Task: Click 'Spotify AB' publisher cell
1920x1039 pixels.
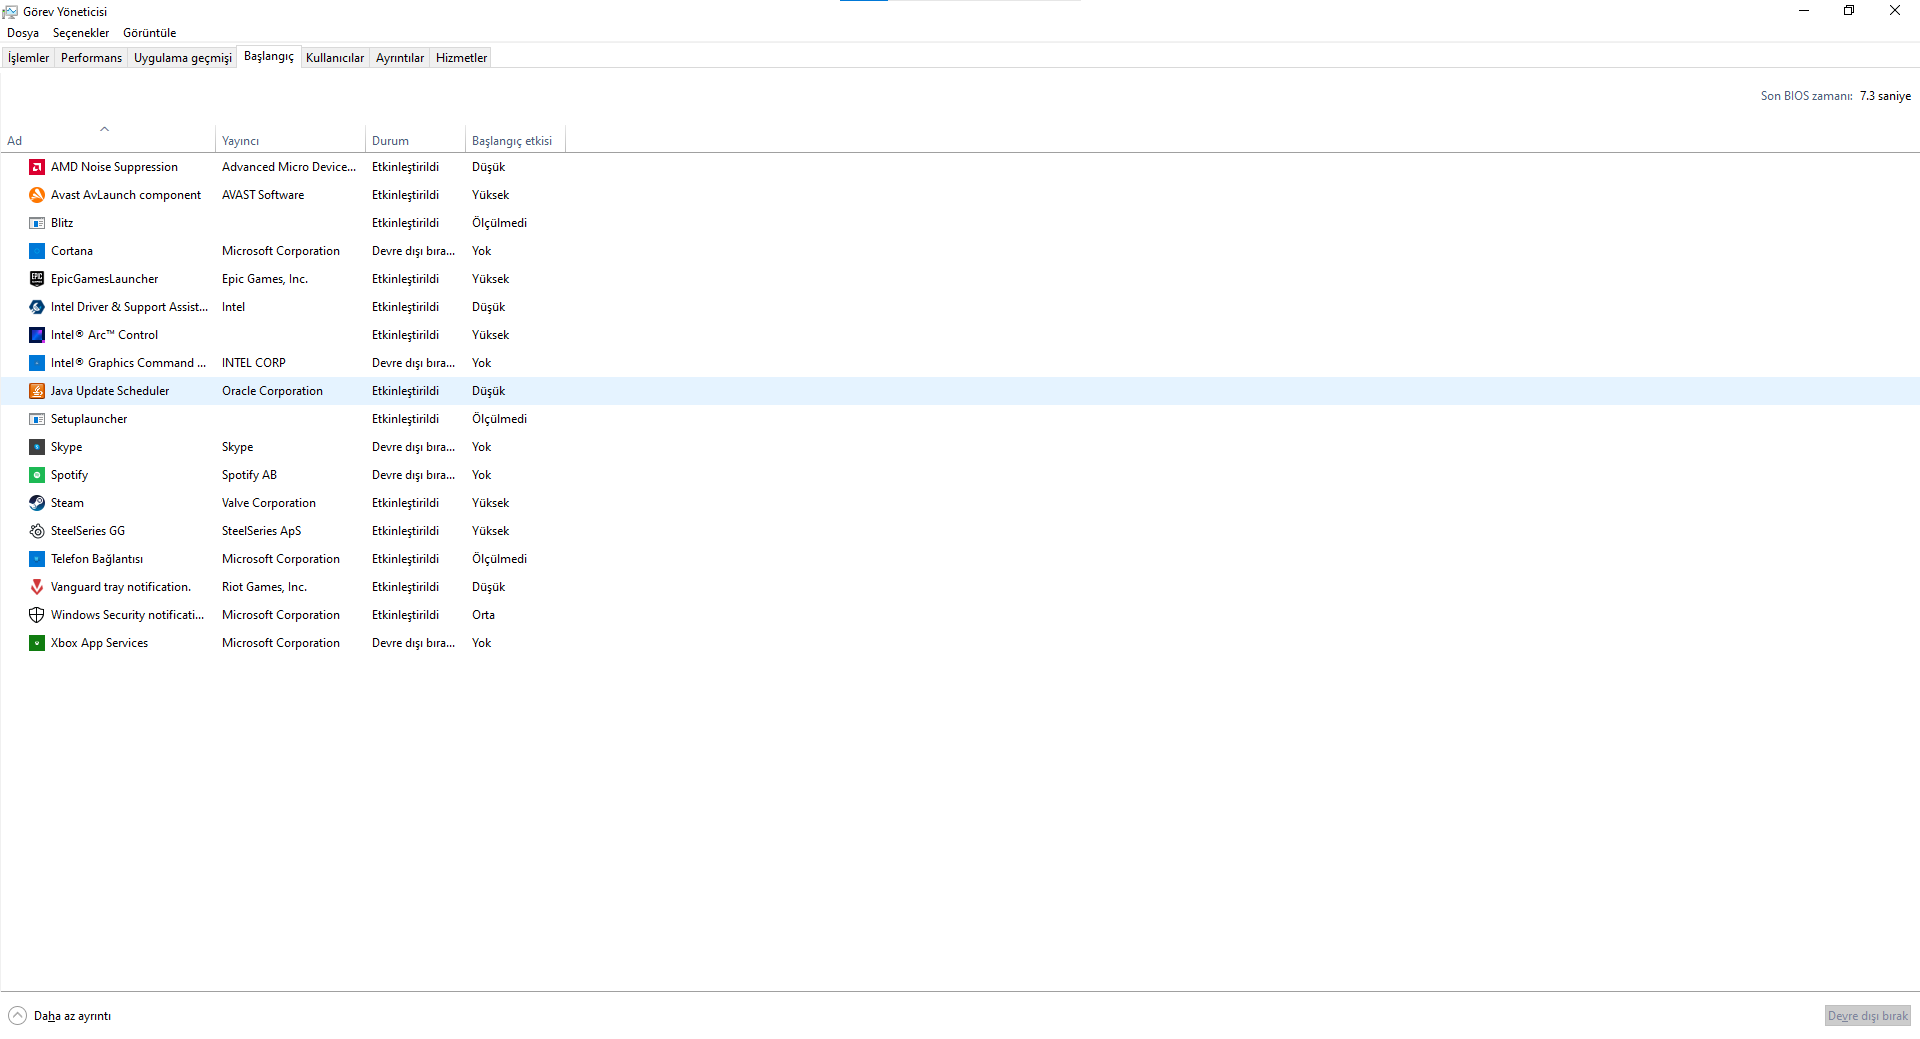Action: [x=249, y=475]
